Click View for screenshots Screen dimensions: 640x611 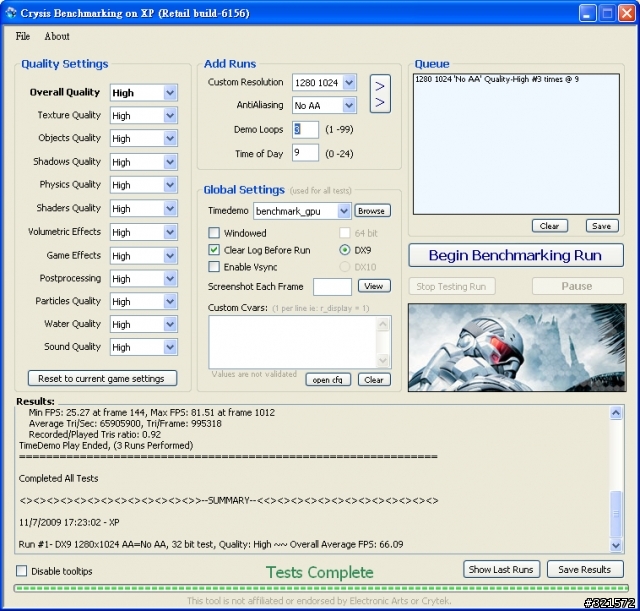374,286
